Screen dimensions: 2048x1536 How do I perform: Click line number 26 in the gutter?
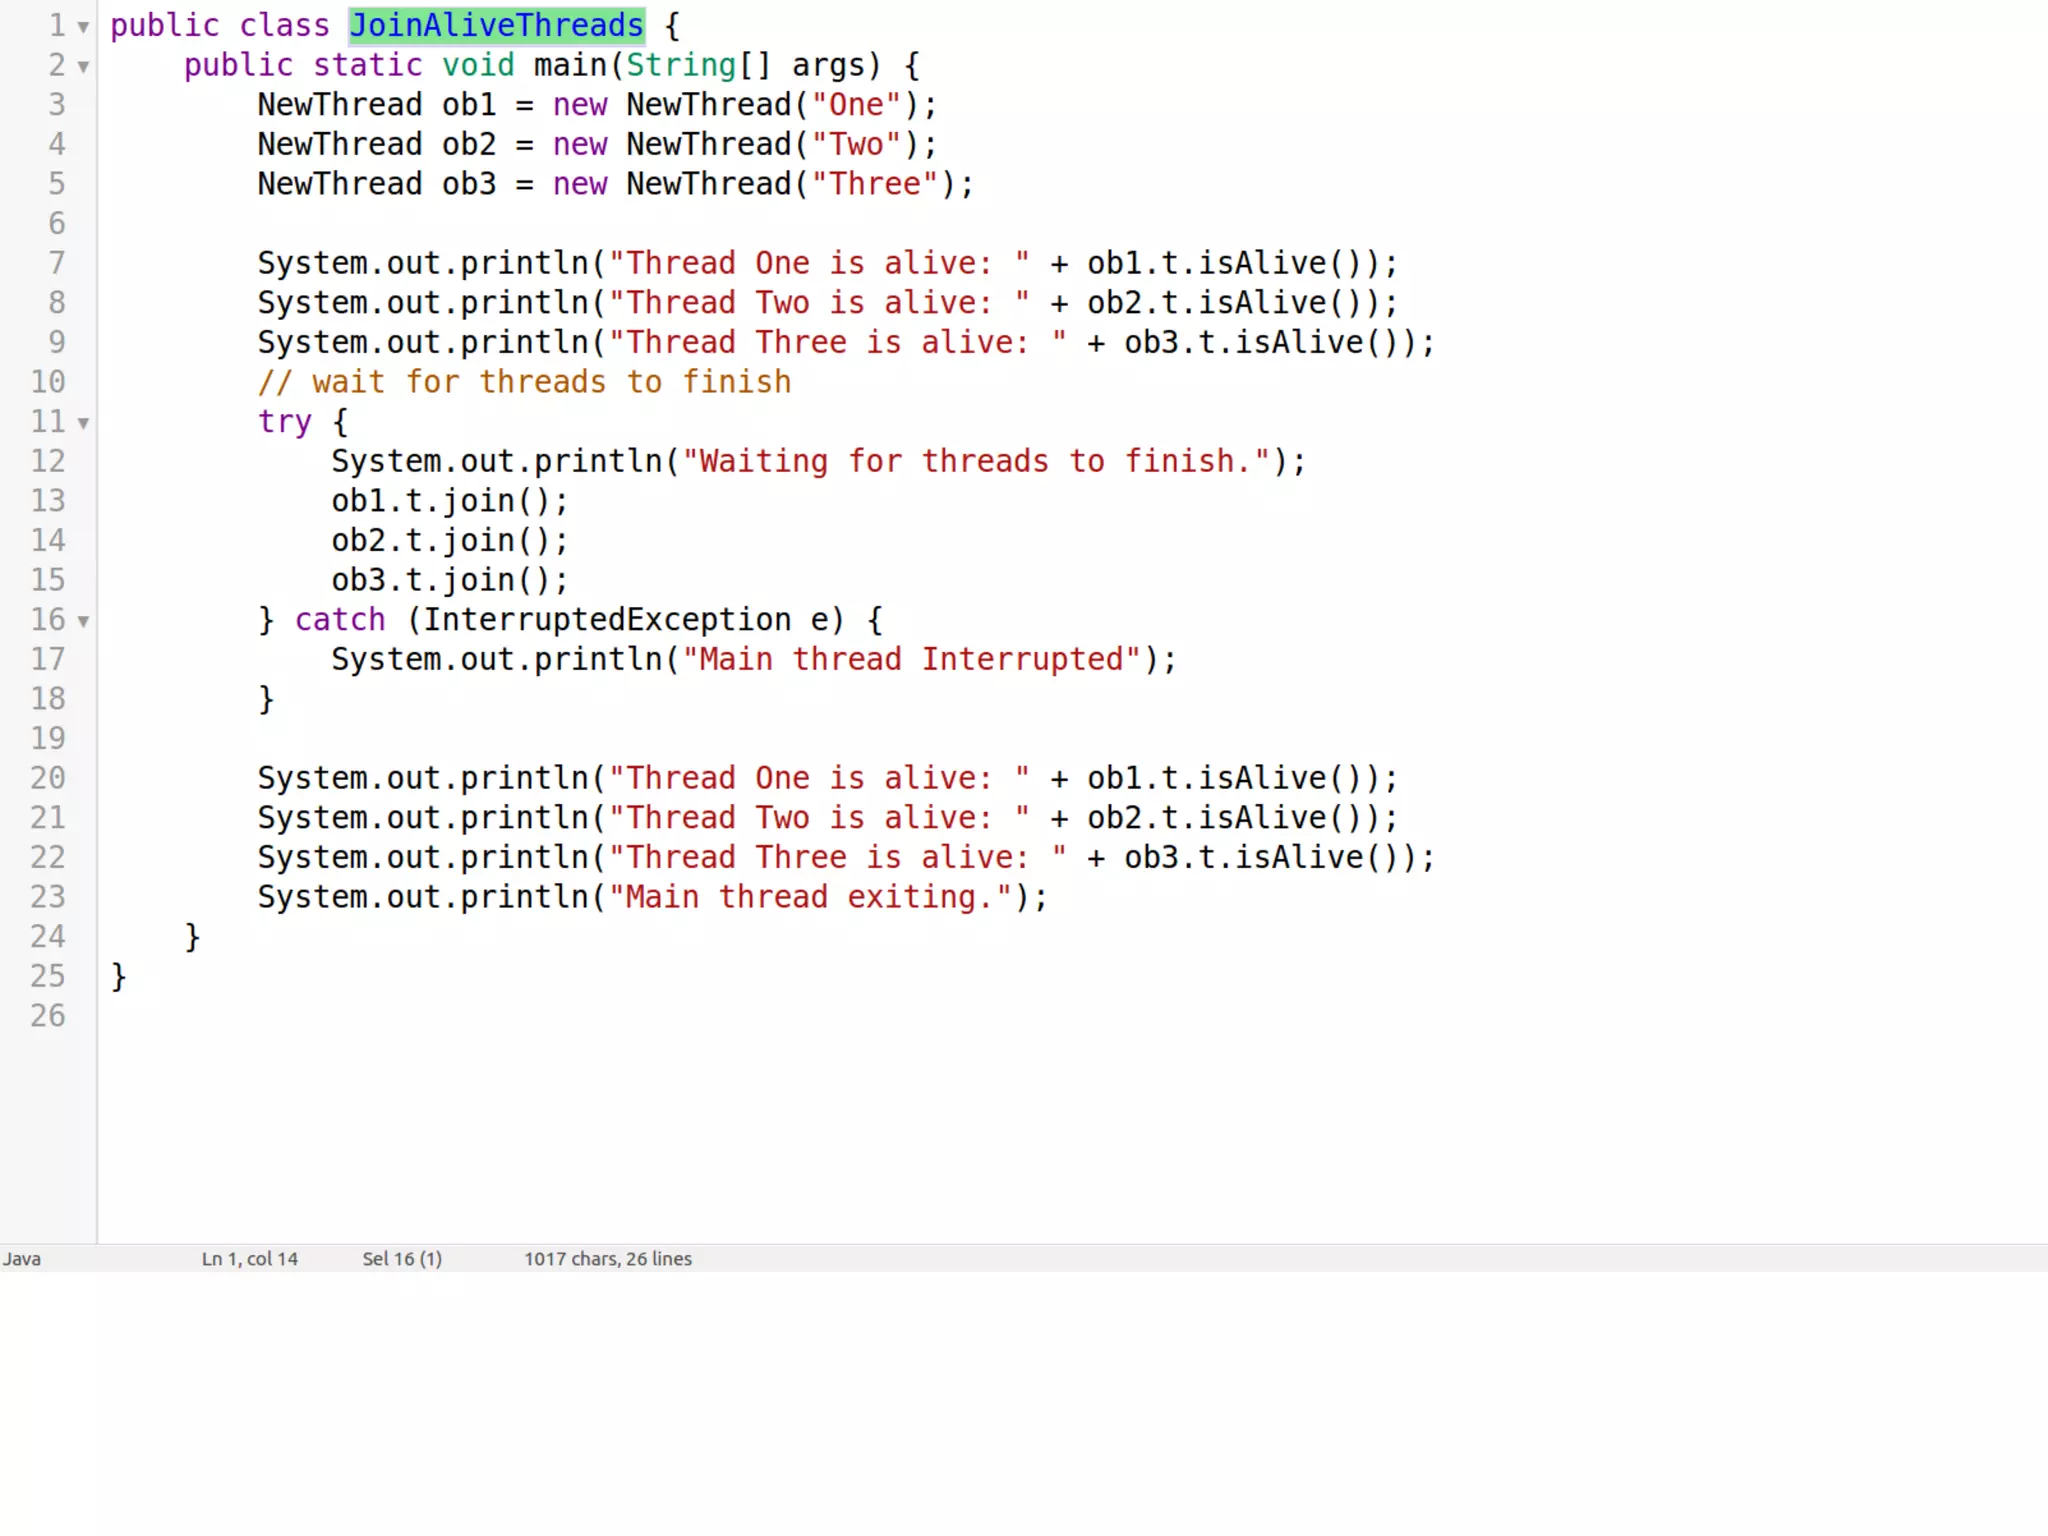click(x=48, y=1015)
